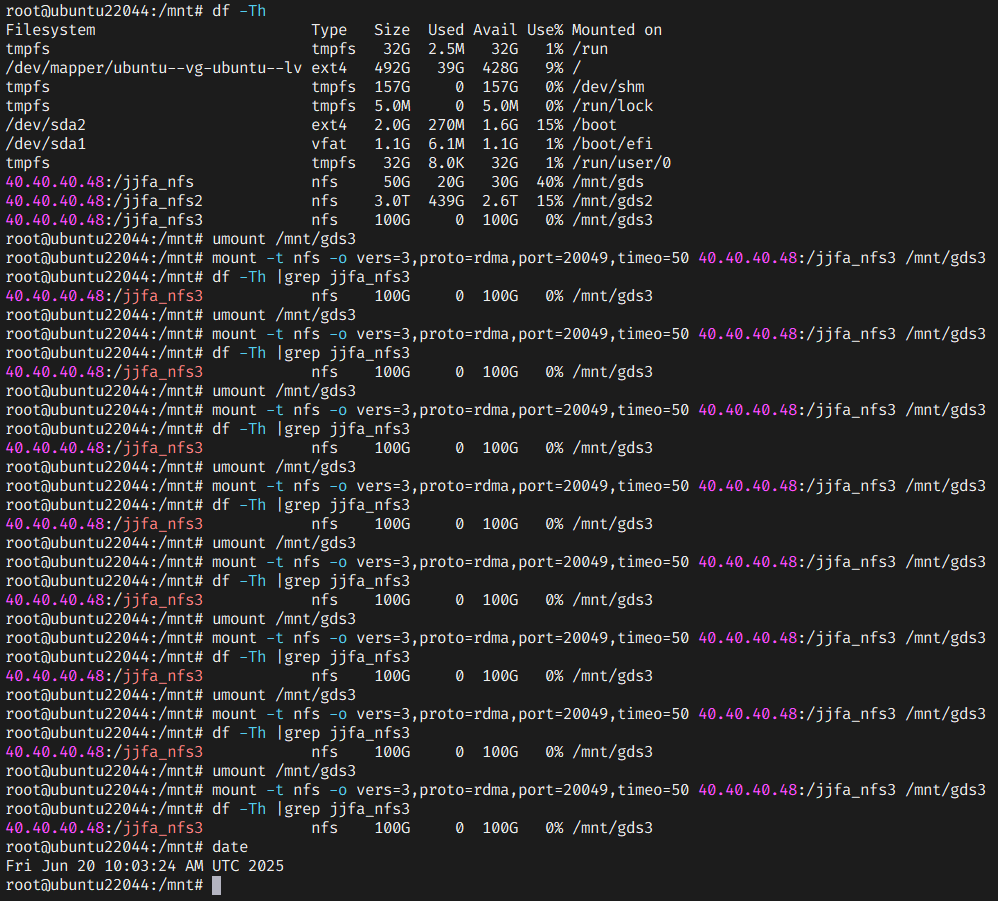Click the /dev/sda1 vfat row

point(329,144)
